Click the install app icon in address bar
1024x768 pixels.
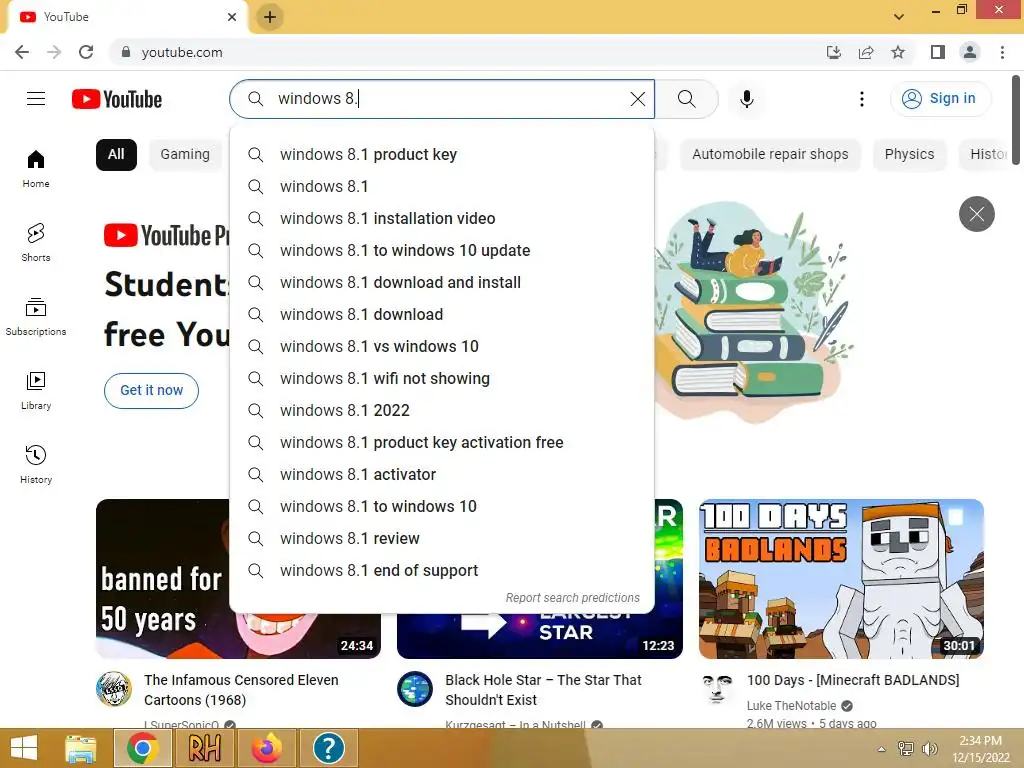(x=833, y=52)
